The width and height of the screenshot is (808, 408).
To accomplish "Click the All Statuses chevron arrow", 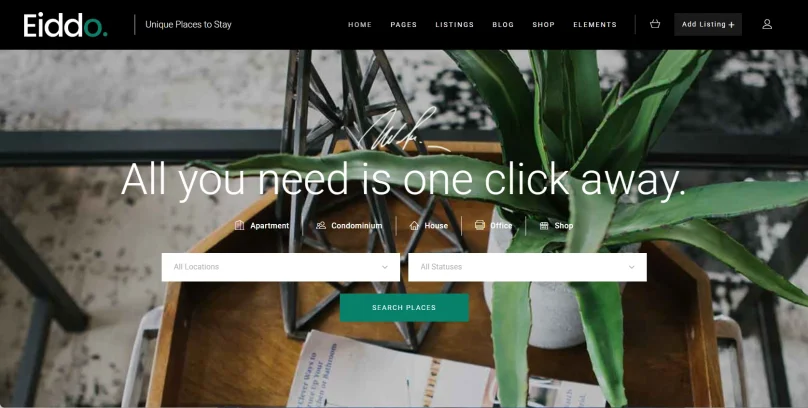I will 631,267.
